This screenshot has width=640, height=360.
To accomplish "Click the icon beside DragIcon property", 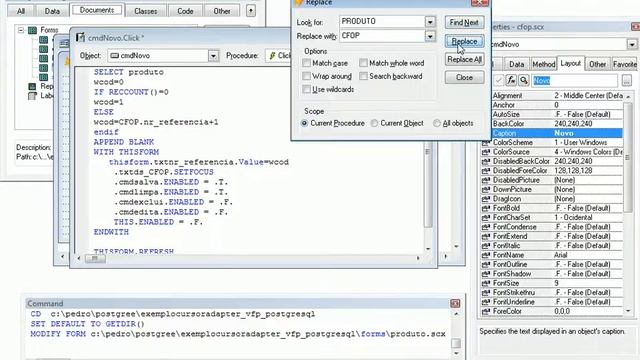I will 486,199.
